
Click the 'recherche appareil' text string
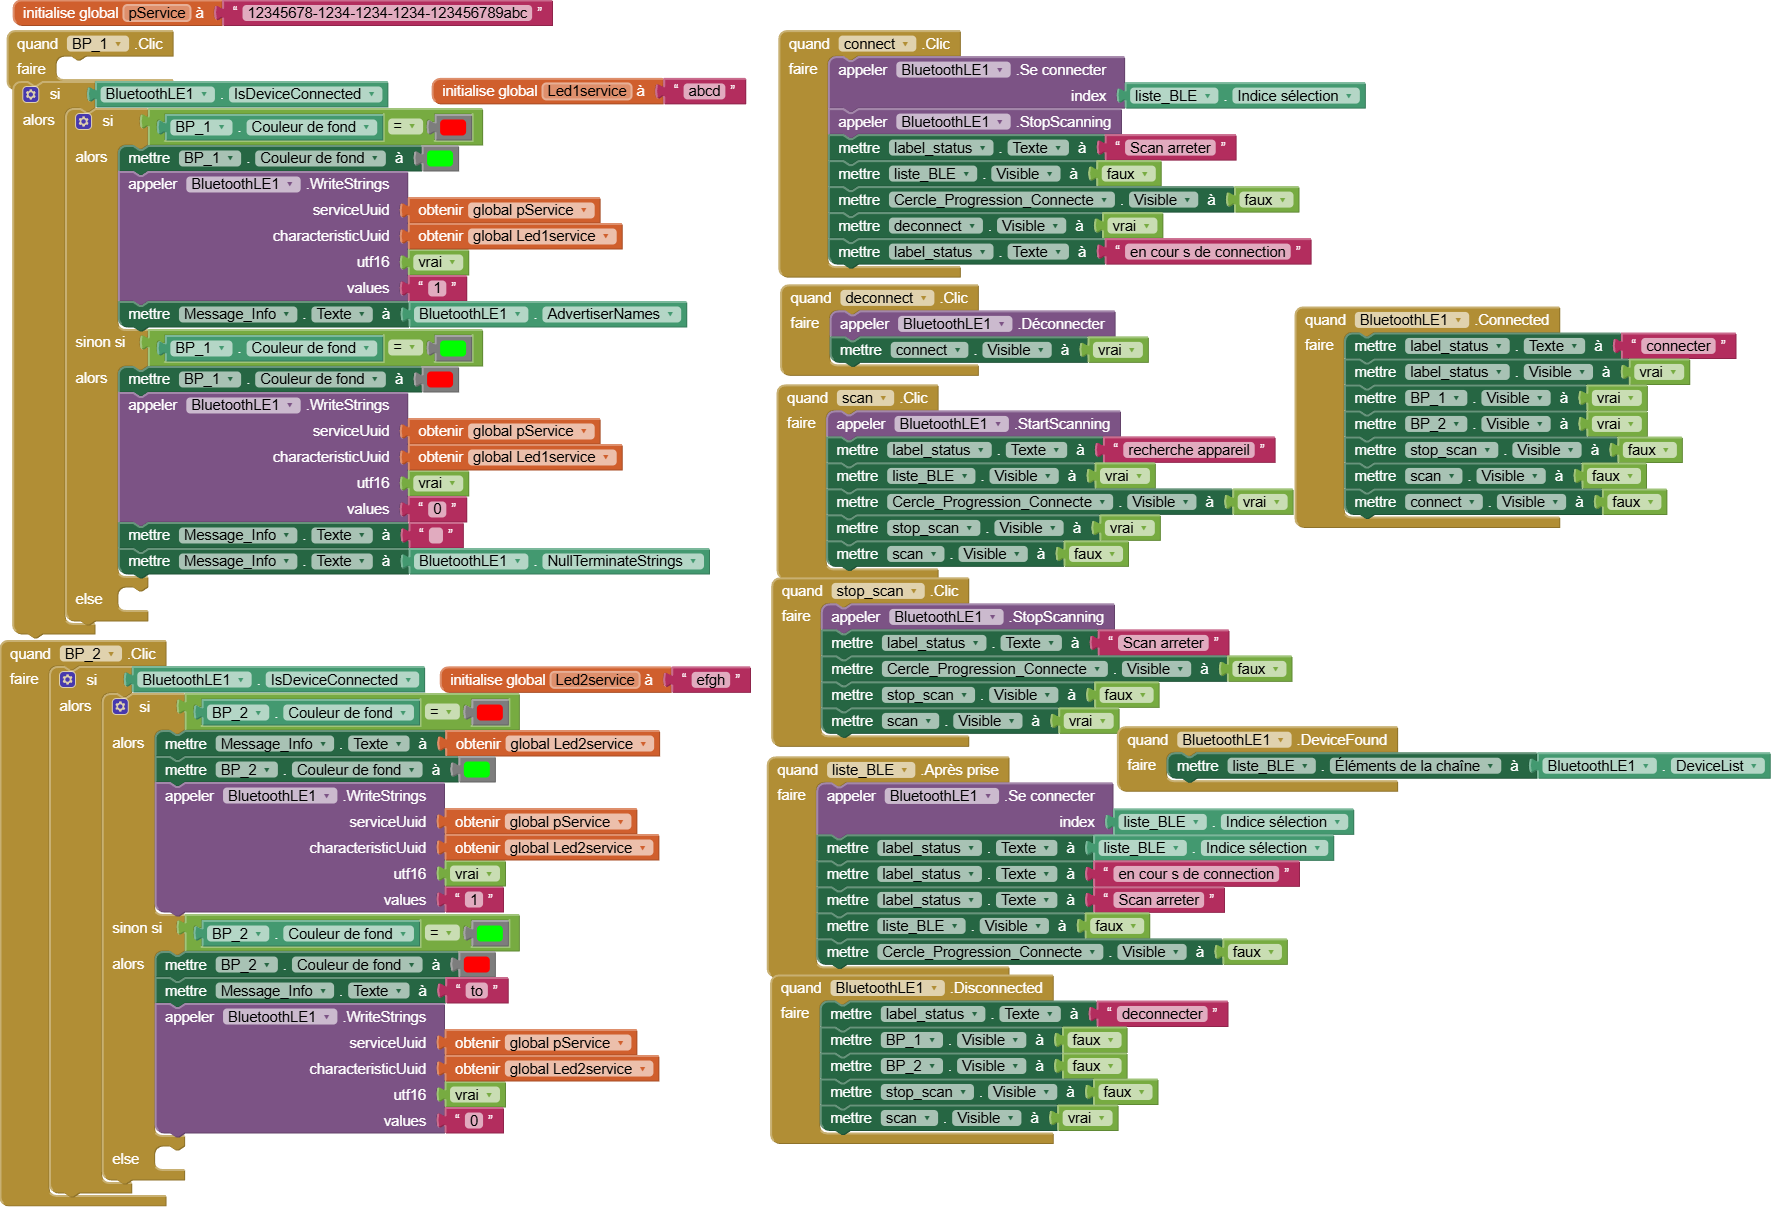[x=1188, y=450]
